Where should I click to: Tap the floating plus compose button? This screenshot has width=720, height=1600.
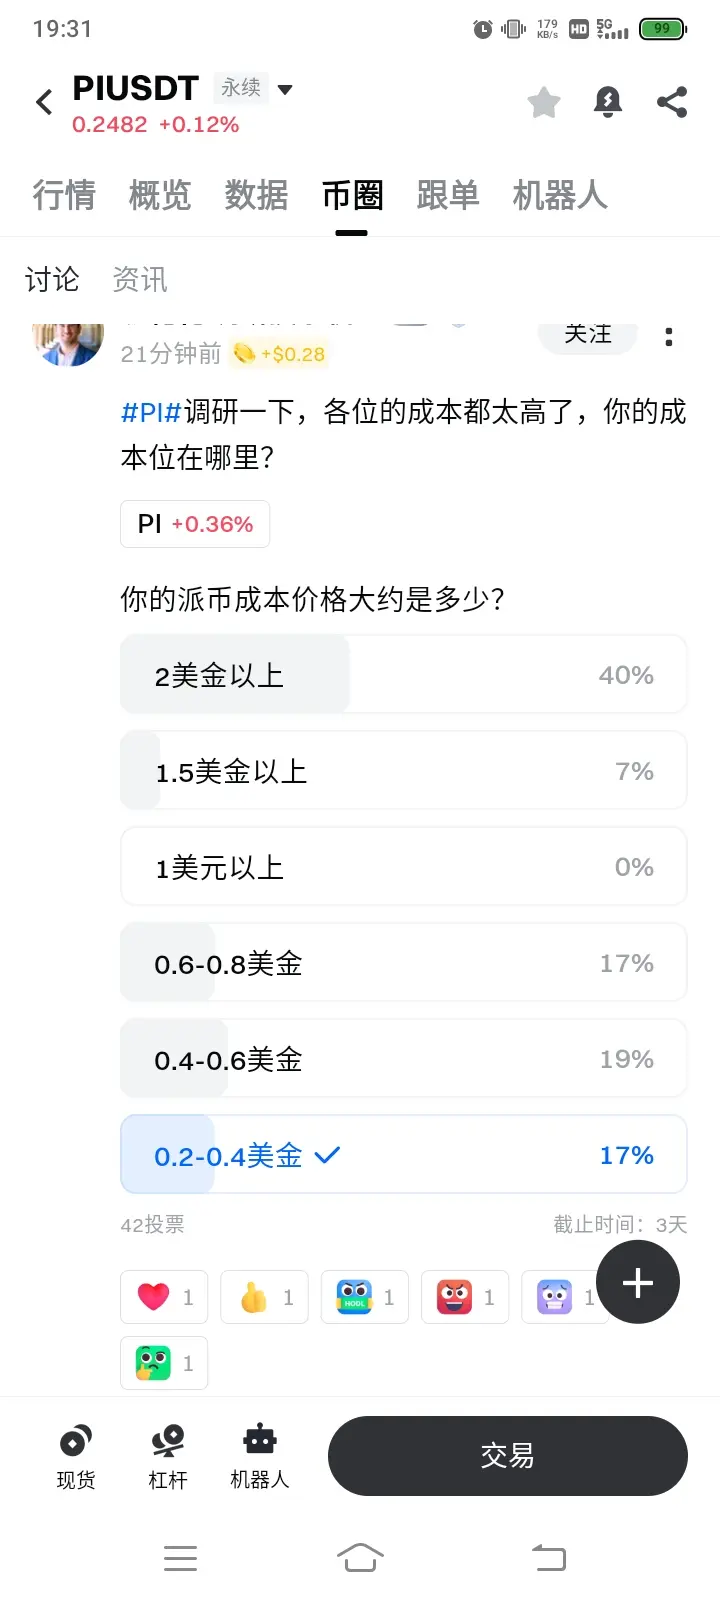click(638, 1282)
